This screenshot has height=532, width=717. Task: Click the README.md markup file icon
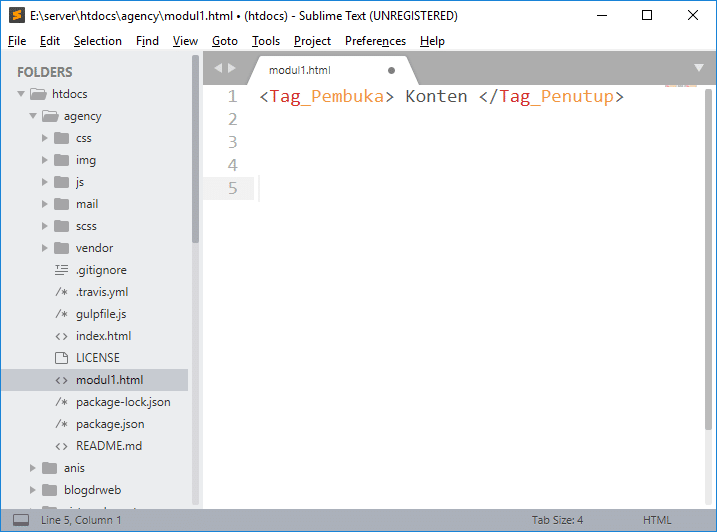click(61, 446)
